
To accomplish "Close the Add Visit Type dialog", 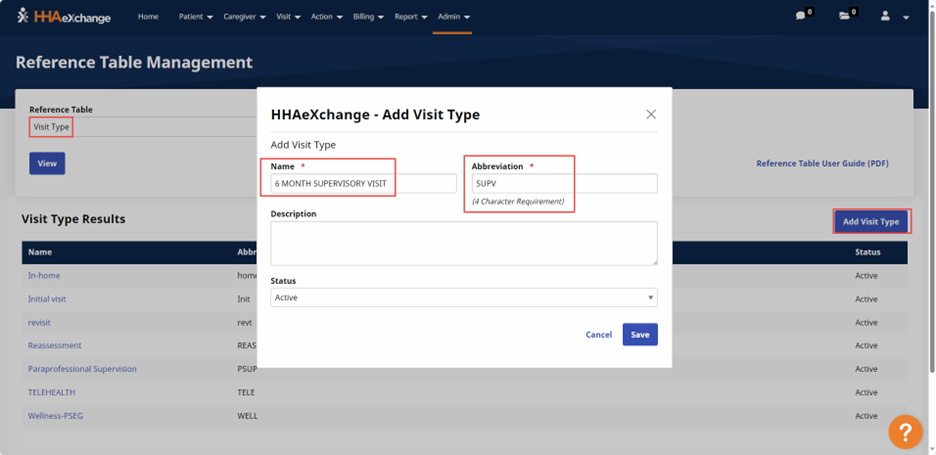I will (651, 114).
